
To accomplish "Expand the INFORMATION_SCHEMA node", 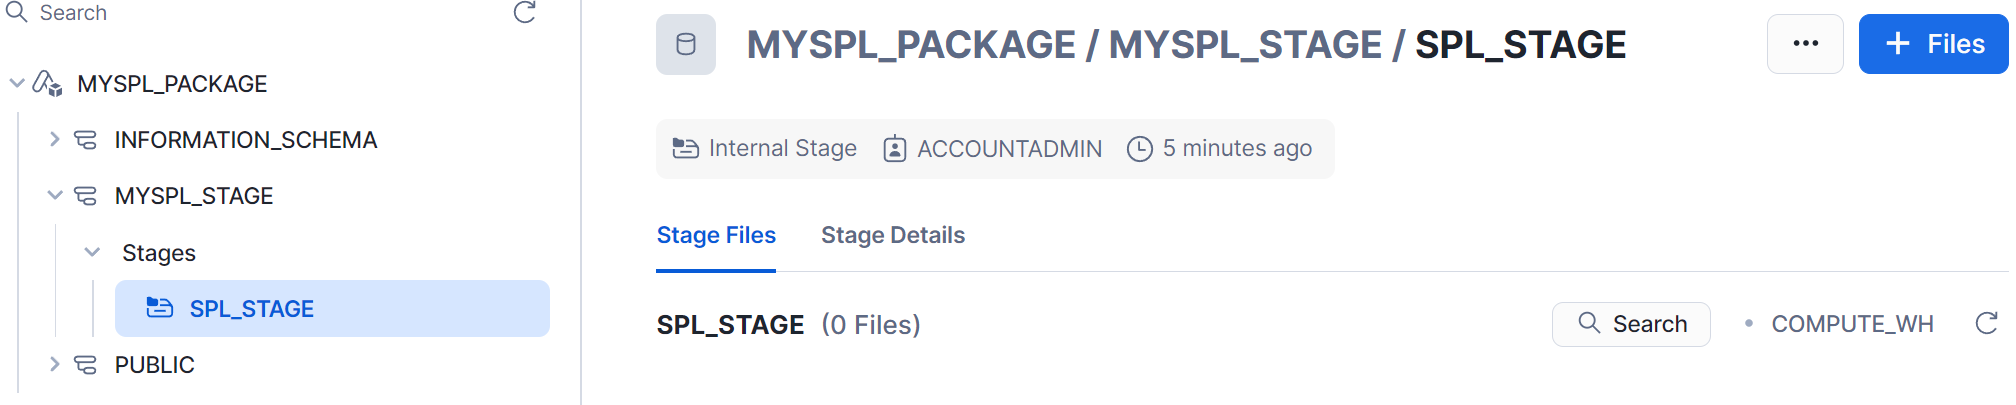I will tap(55, 140).
